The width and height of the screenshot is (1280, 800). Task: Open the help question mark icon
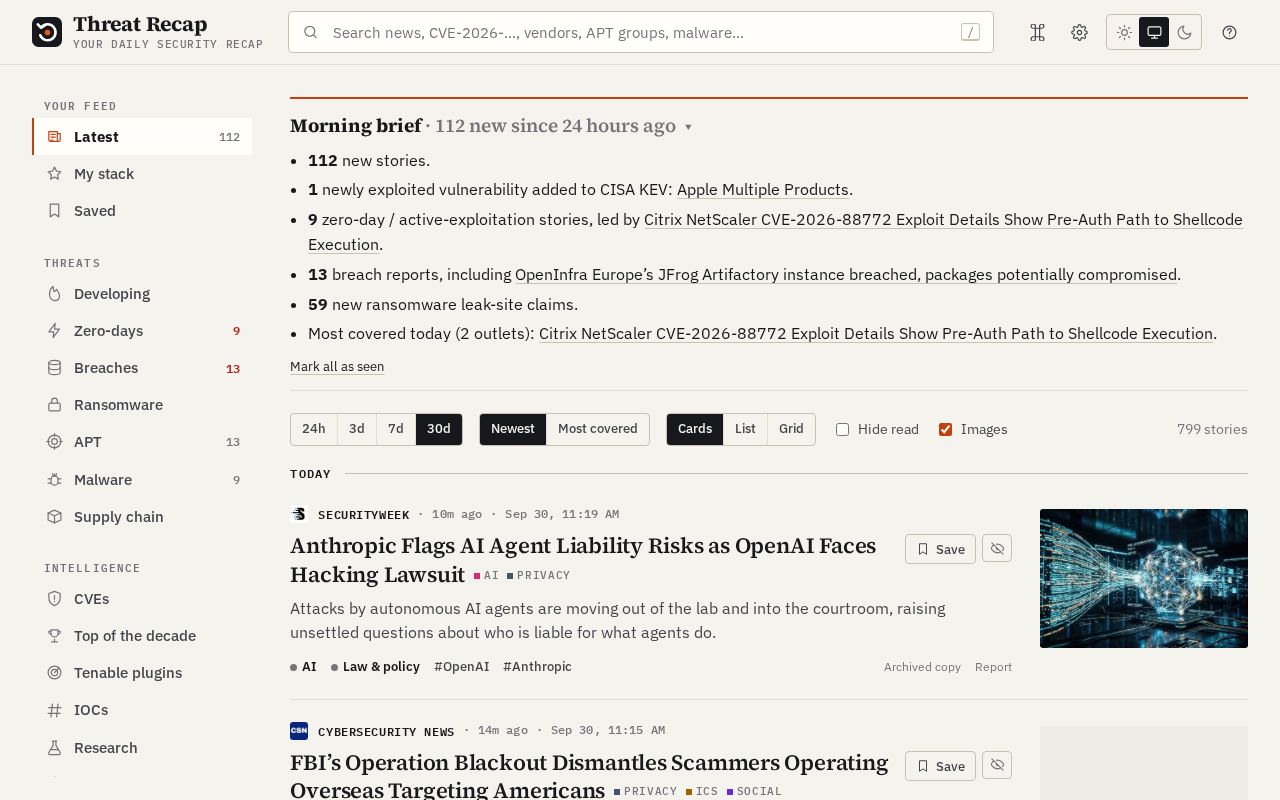tap(1230, 32)
